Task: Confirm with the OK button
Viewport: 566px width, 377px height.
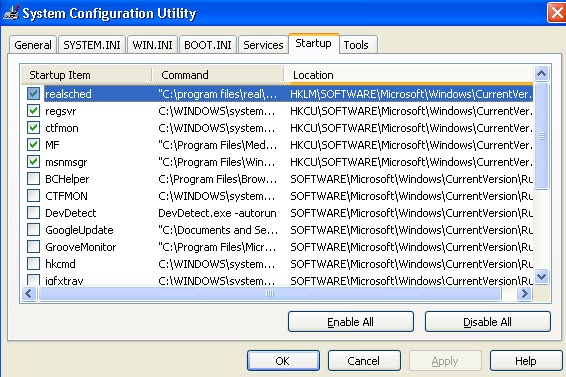Action: click(x=283, y=361)
